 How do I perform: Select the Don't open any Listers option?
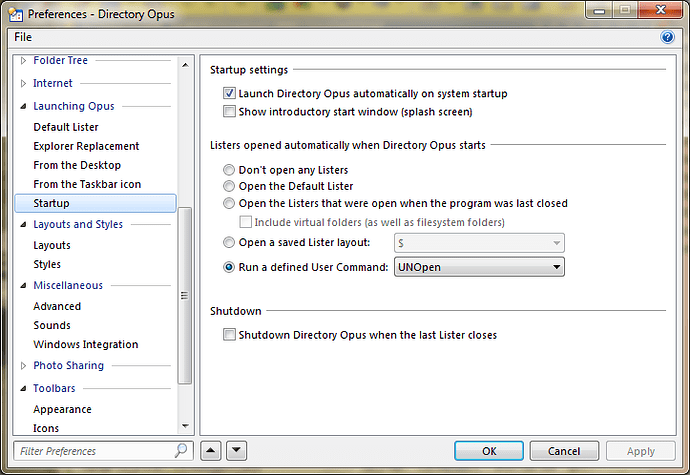pos(229,170)
